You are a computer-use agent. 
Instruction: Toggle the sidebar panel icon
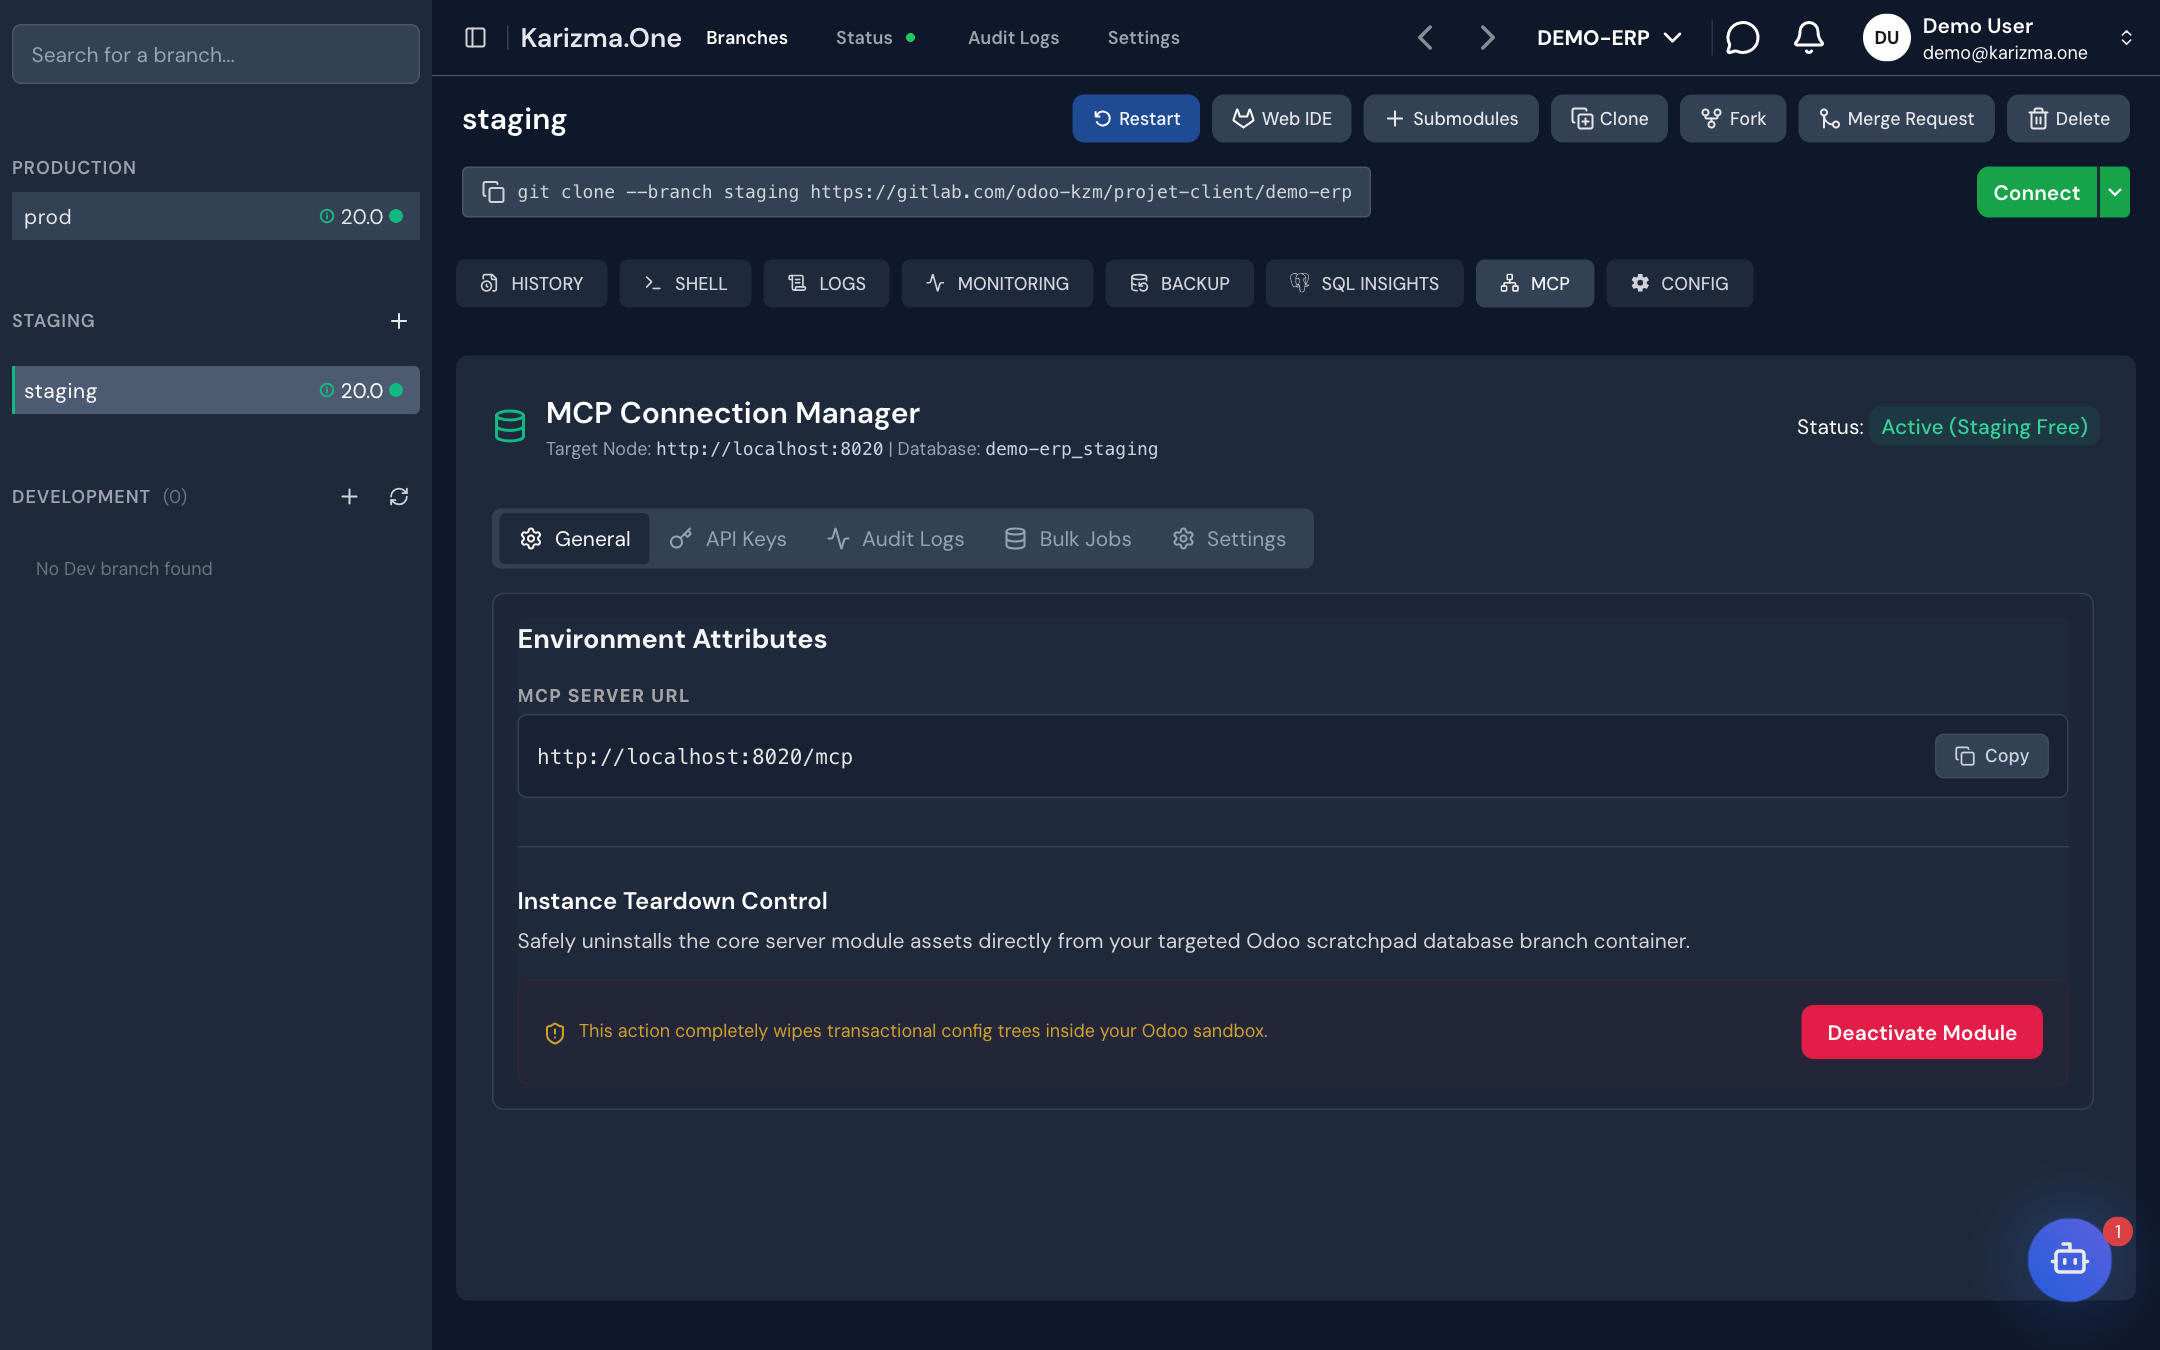(x=476, y=38)
